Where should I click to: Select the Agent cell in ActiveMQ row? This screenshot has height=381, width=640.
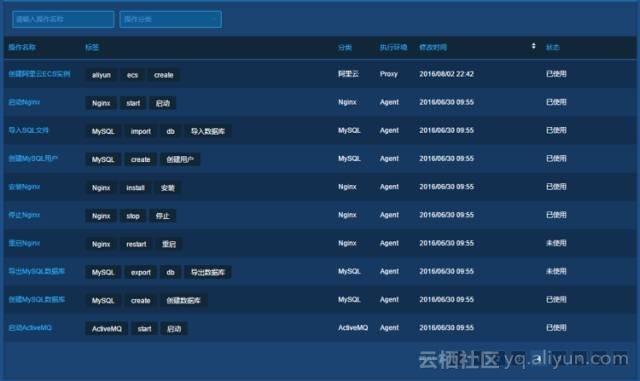(389, 328)
